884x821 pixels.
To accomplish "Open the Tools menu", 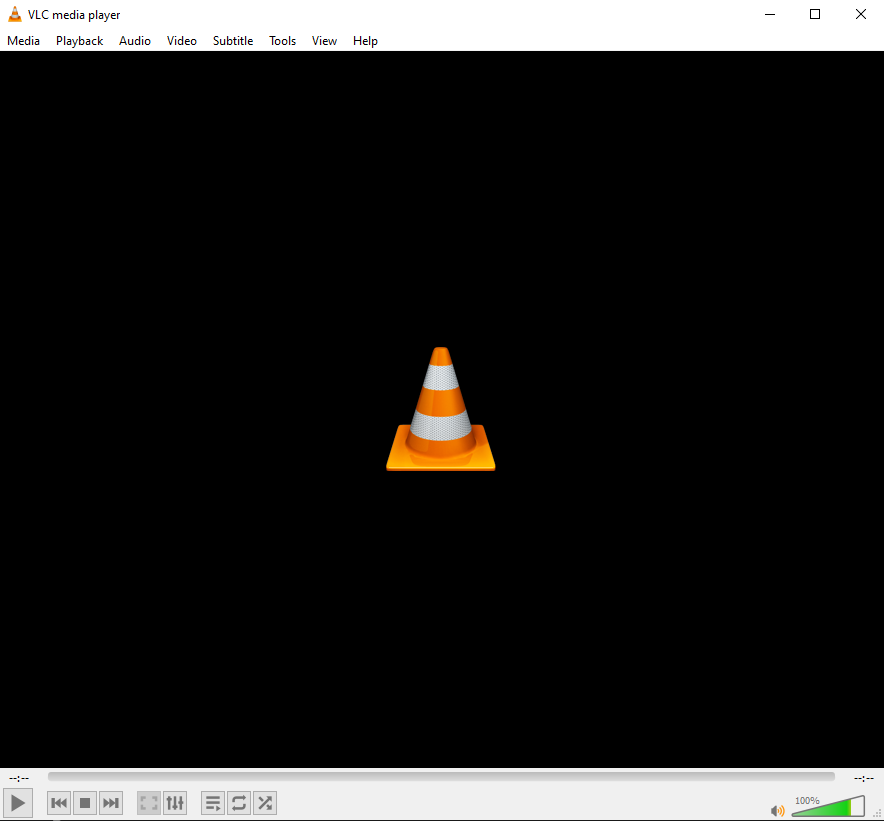I will coord(282,41).
